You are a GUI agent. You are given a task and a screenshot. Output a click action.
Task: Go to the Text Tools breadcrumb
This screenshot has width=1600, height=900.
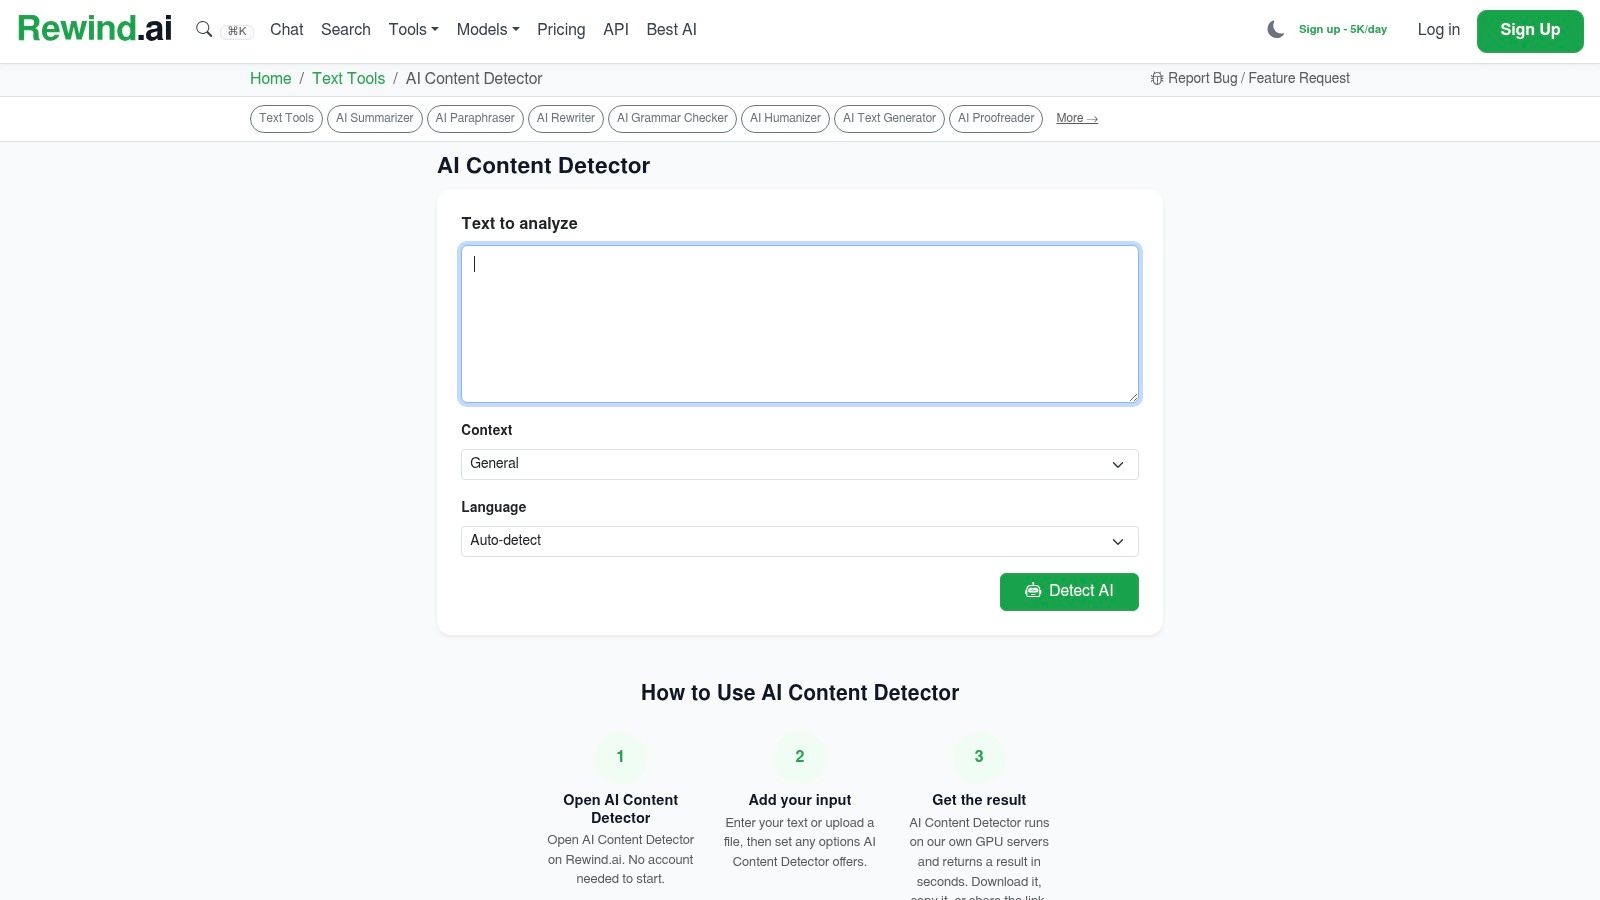(x=348, y=78)
